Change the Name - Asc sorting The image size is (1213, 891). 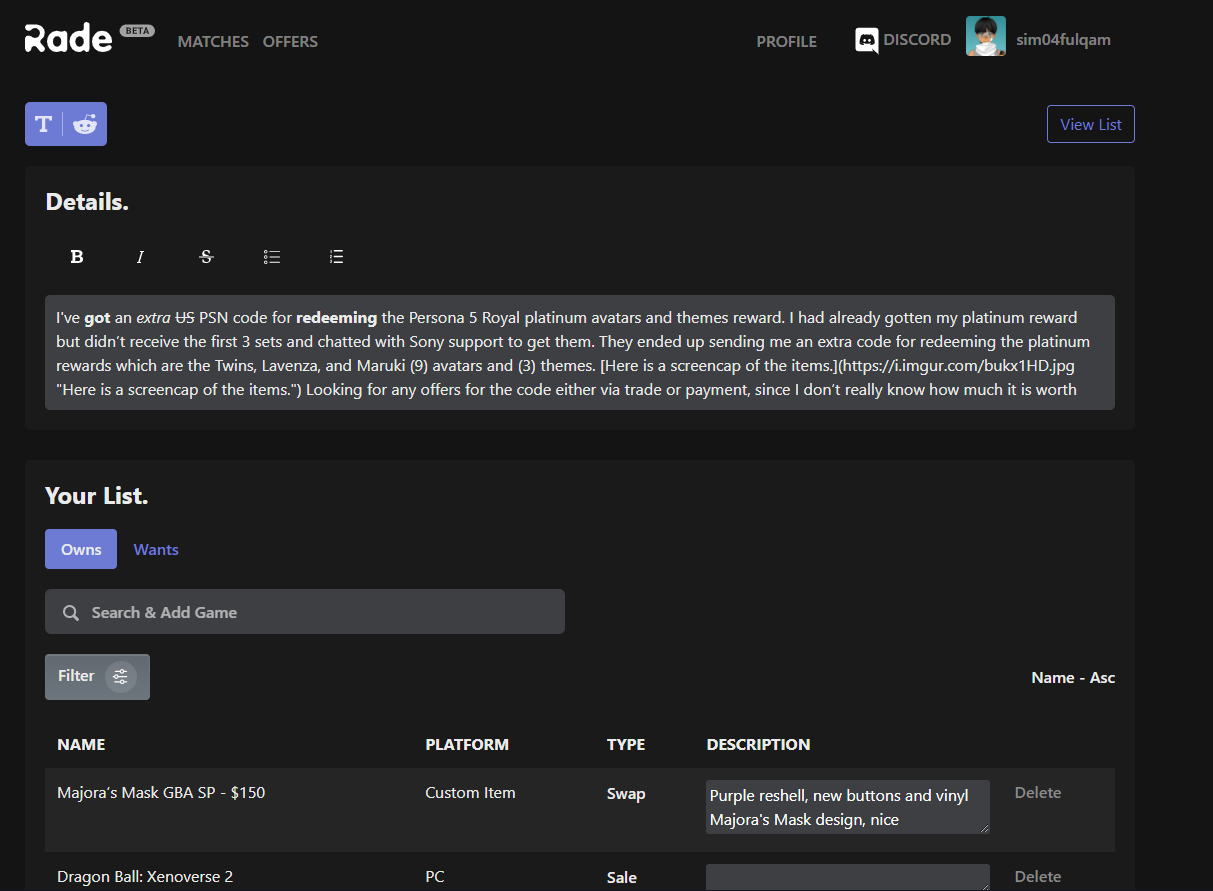(x=1073, y=677)
